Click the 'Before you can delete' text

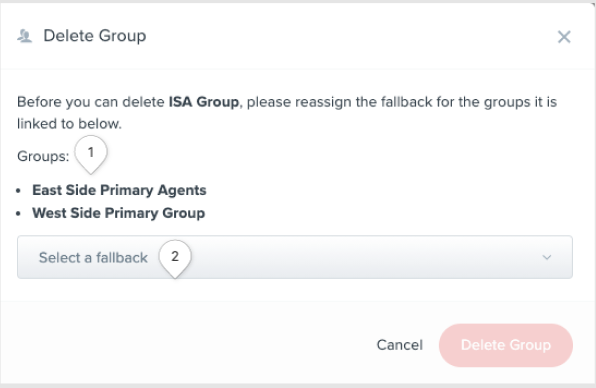coord(90,102)
